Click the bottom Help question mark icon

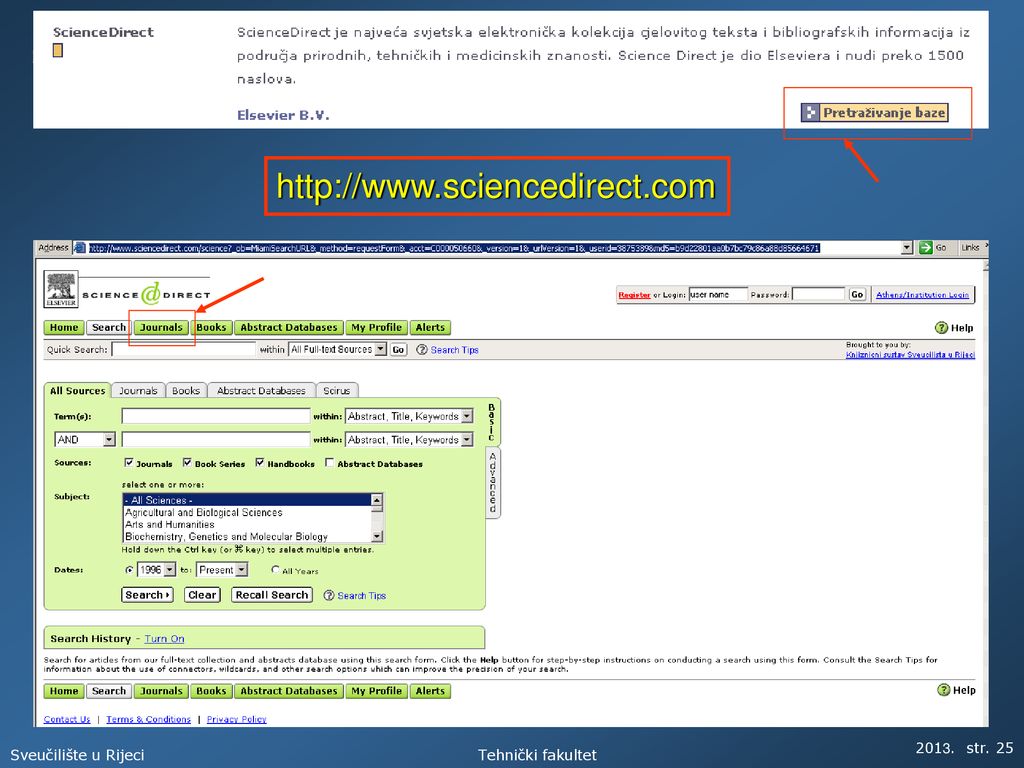[x=943, y=690]
